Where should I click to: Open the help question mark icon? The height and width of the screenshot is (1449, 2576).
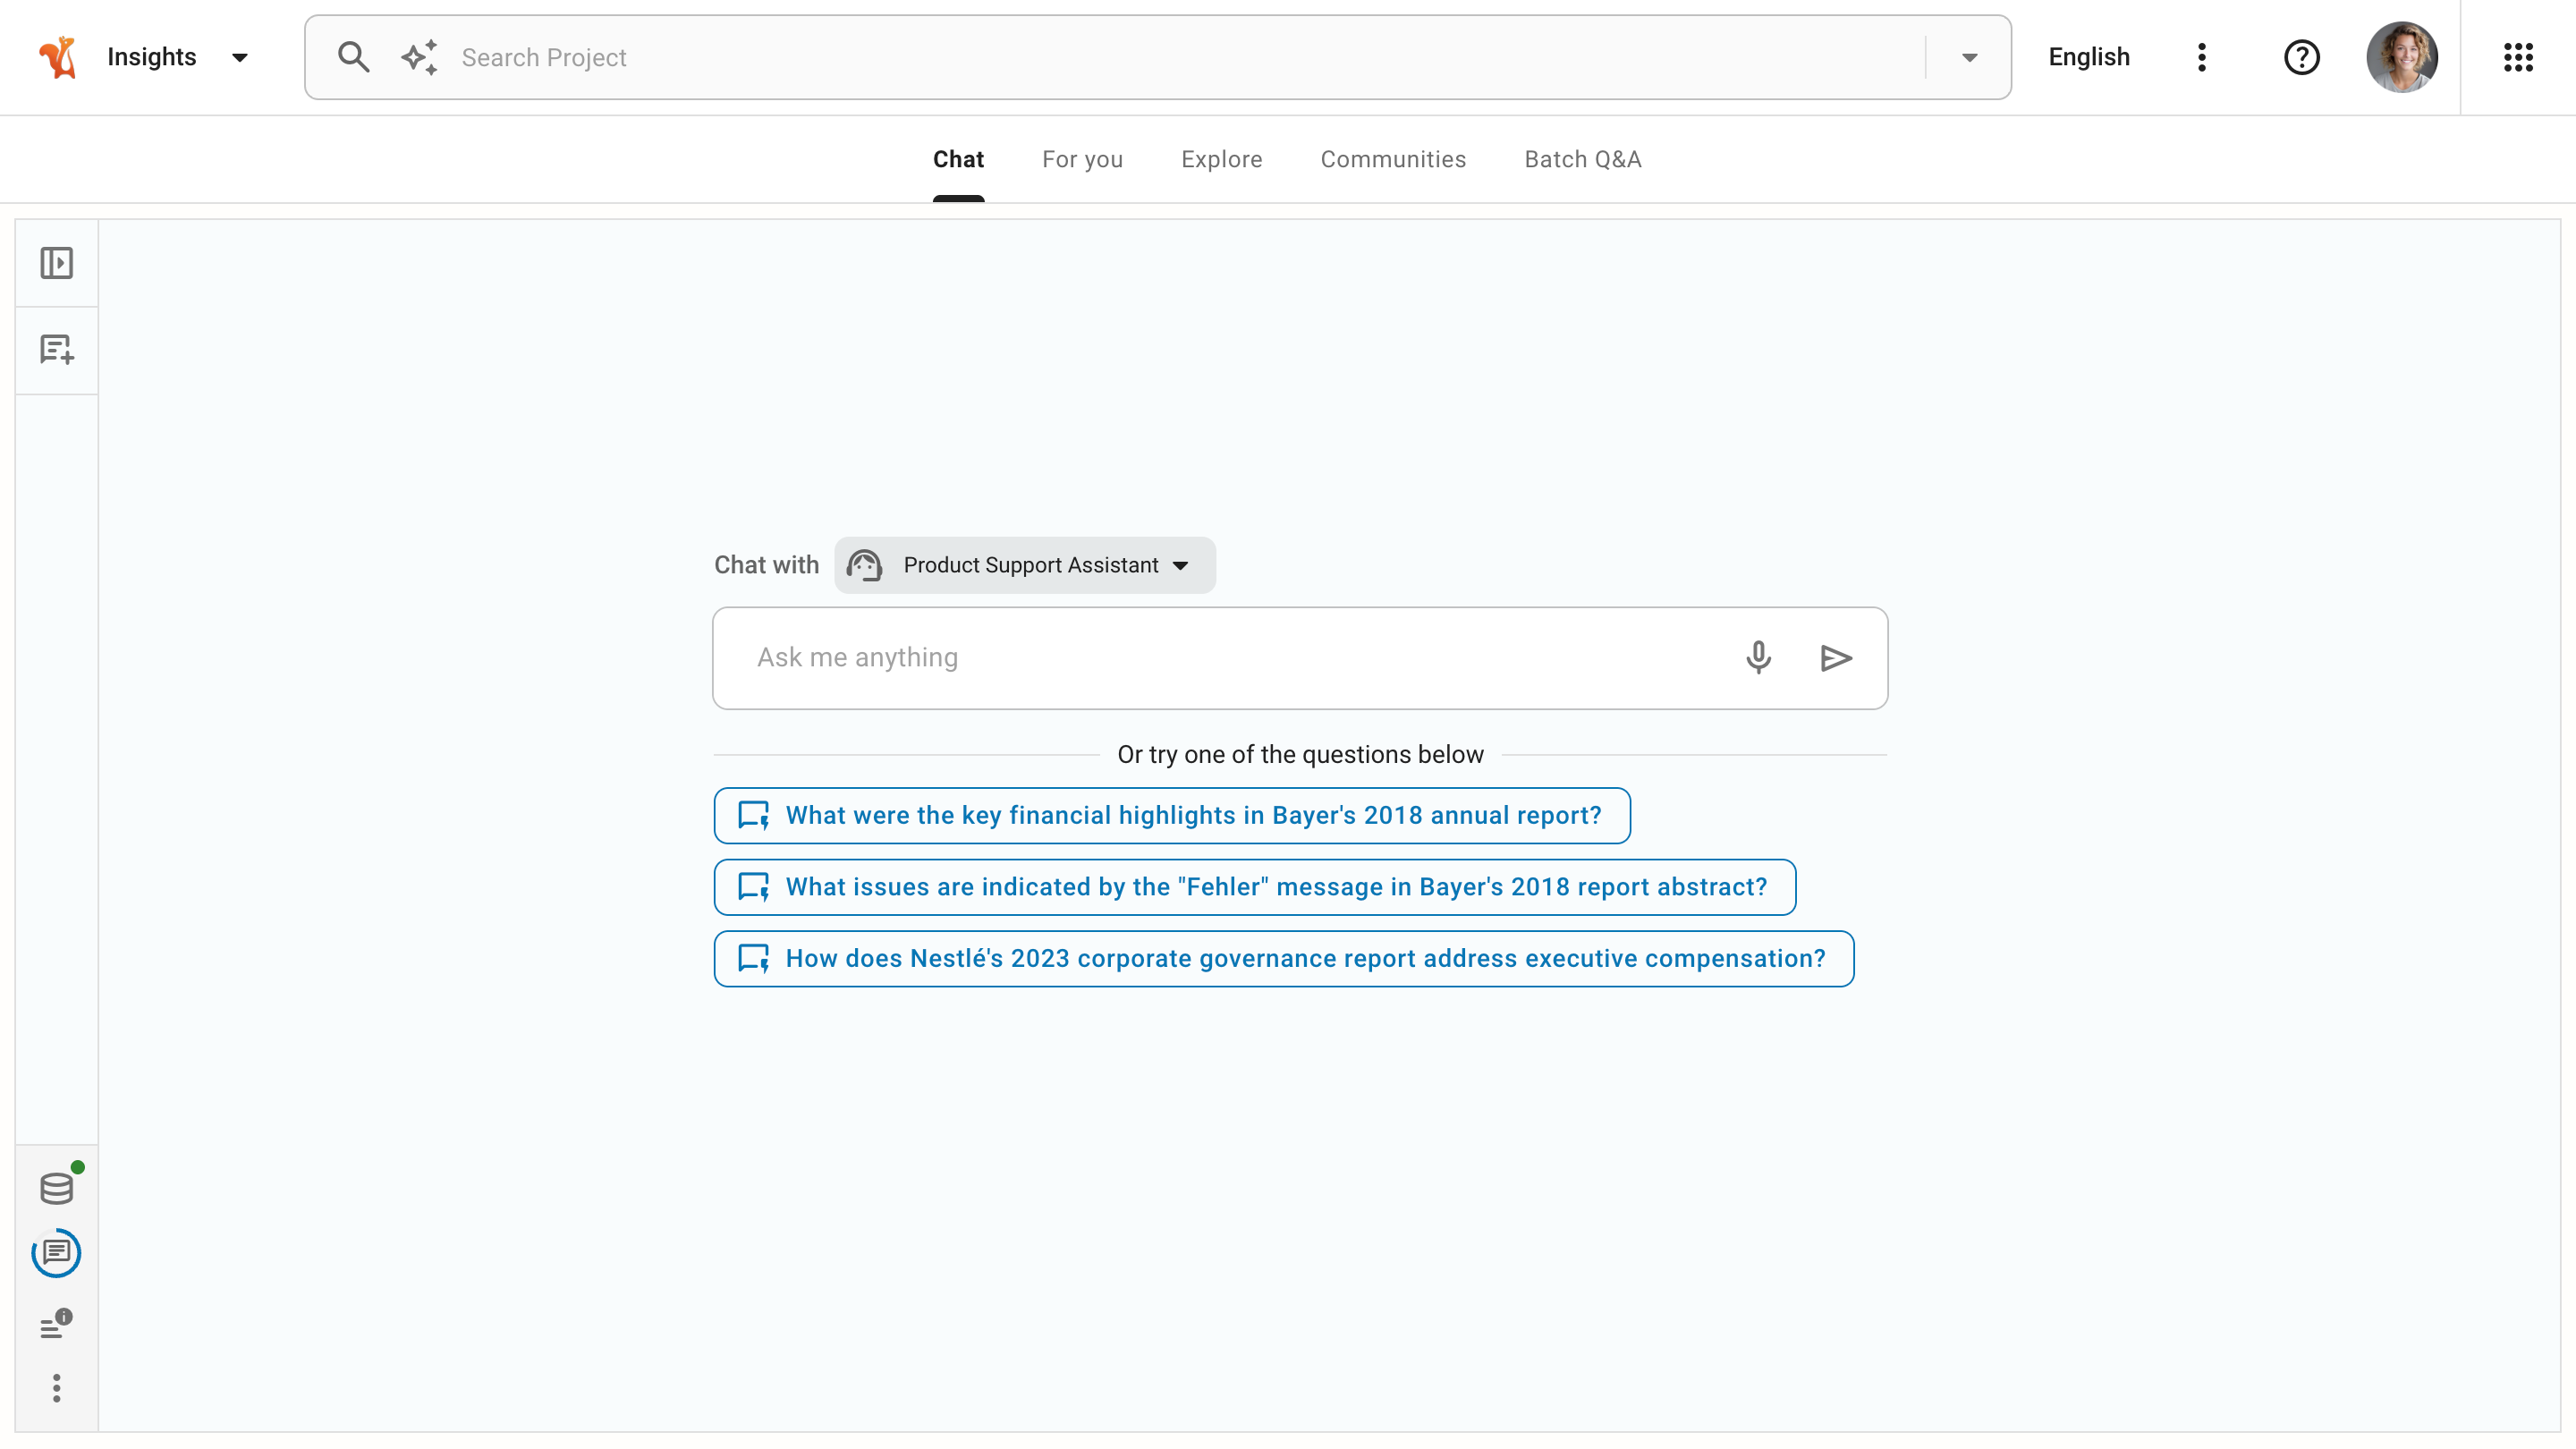[2301, 57]
